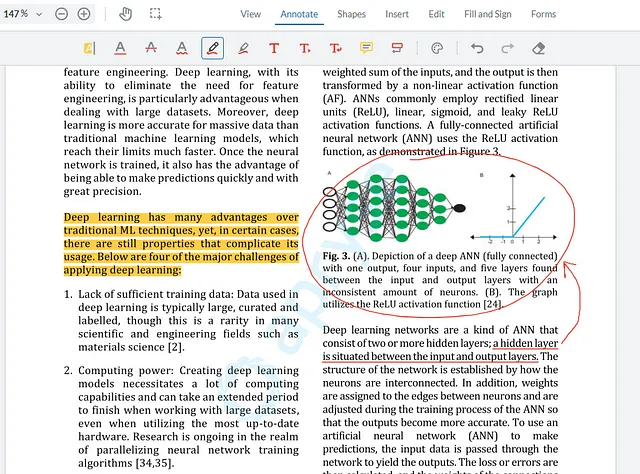Image resolution: width=640 pixels, height=474 pixels.
Task: Add a sticky note comment
Action: pyautogui.click(x=366, y=48)
